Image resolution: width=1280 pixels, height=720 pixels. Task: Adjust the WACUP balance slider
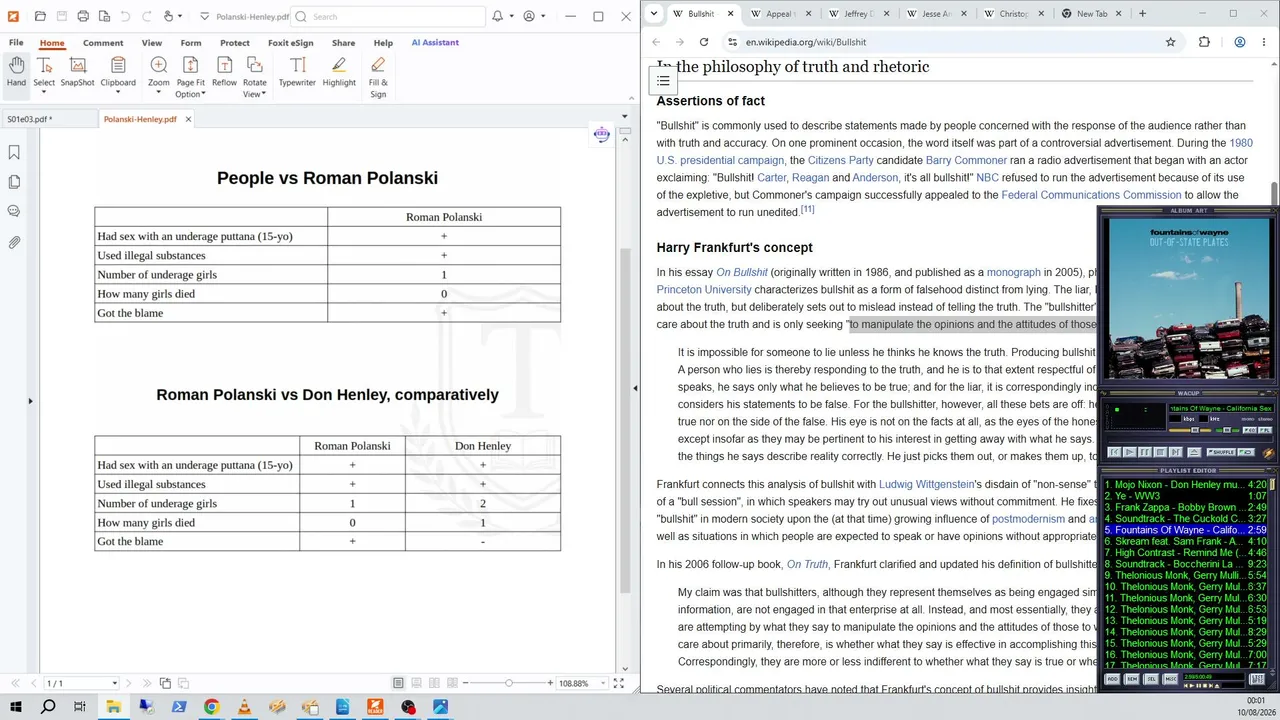coord(1227,430)
